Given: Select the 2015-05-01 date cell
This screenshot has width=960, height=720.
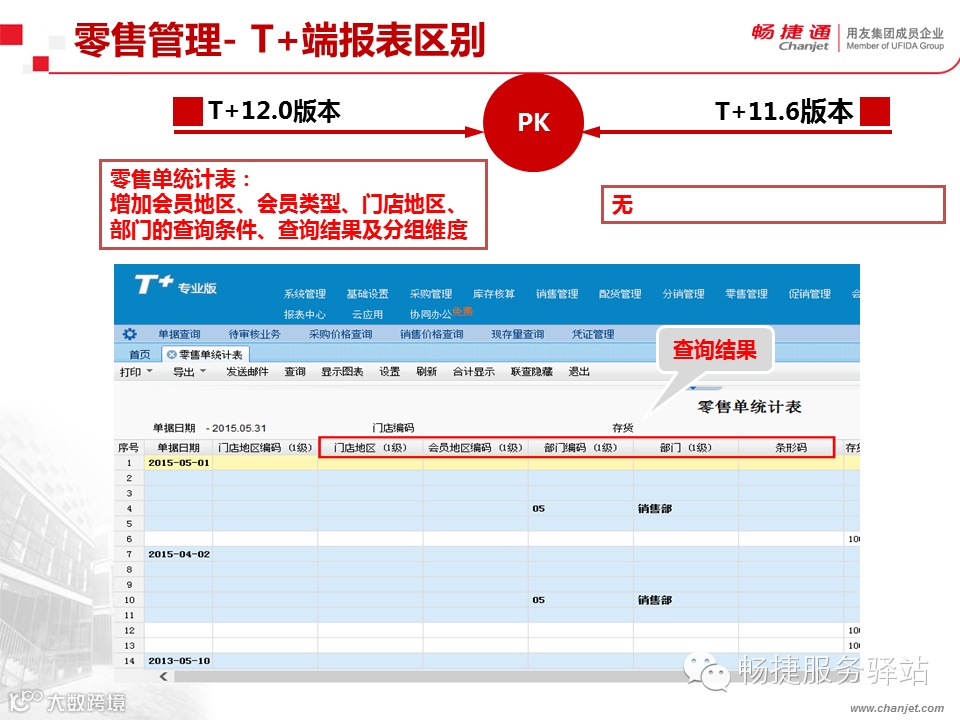Looking at the screenshot, I should (x=178, y=463).
